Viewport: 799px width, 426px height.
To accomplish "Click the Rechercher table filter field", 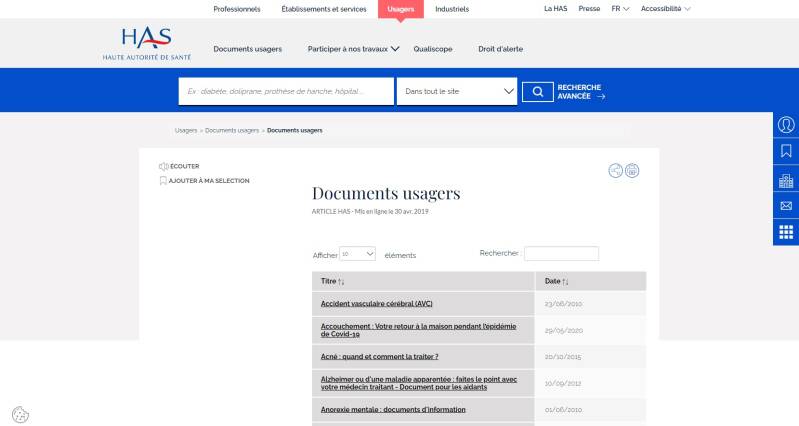I will tap(562, 253).
